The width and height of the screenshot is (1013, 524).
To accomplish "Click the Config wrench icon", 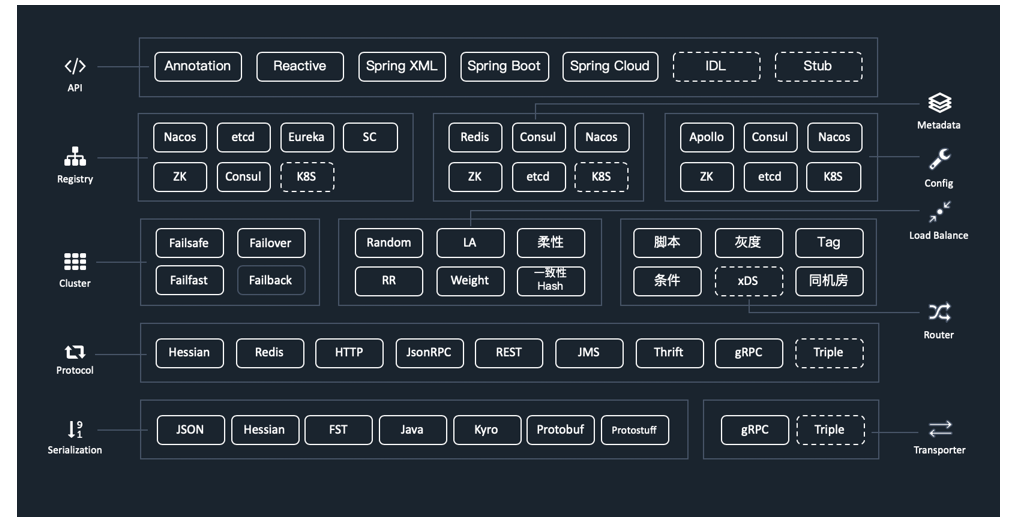I will coord(939,159).
